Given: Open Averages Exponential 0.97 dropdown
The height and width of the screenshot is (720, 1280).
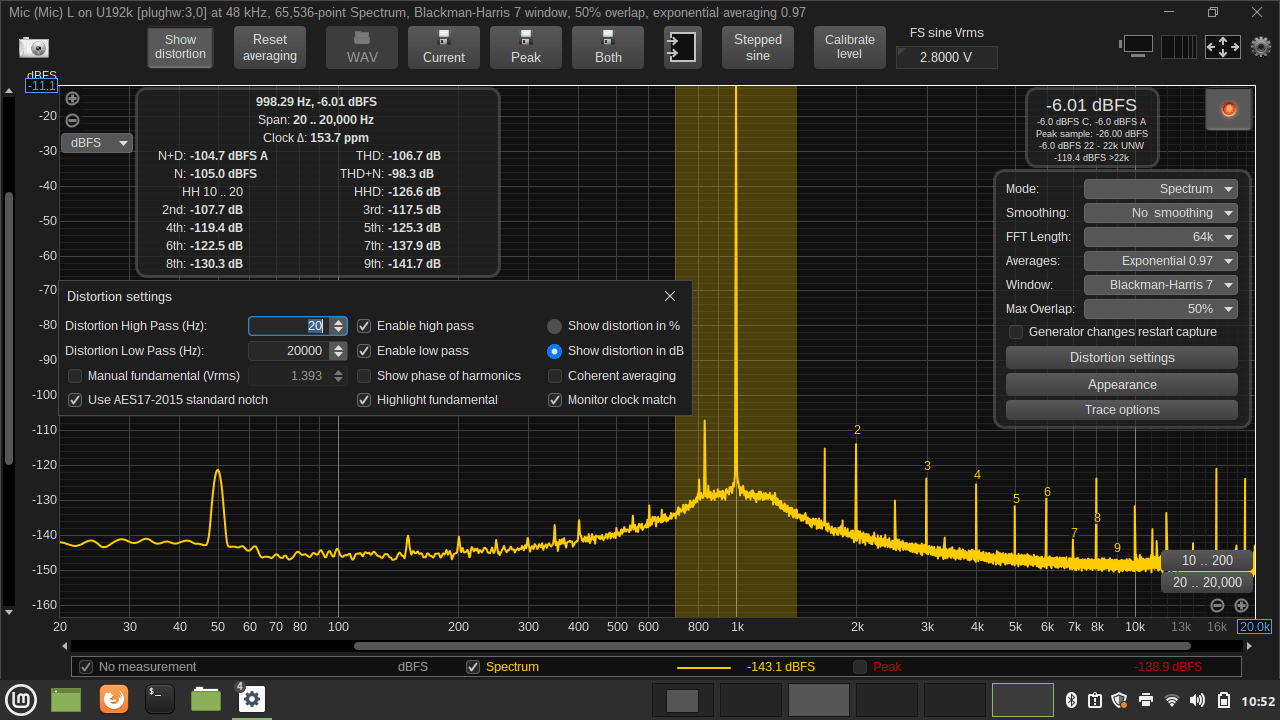Looking at the screenshot, I should click(1161, 261).
